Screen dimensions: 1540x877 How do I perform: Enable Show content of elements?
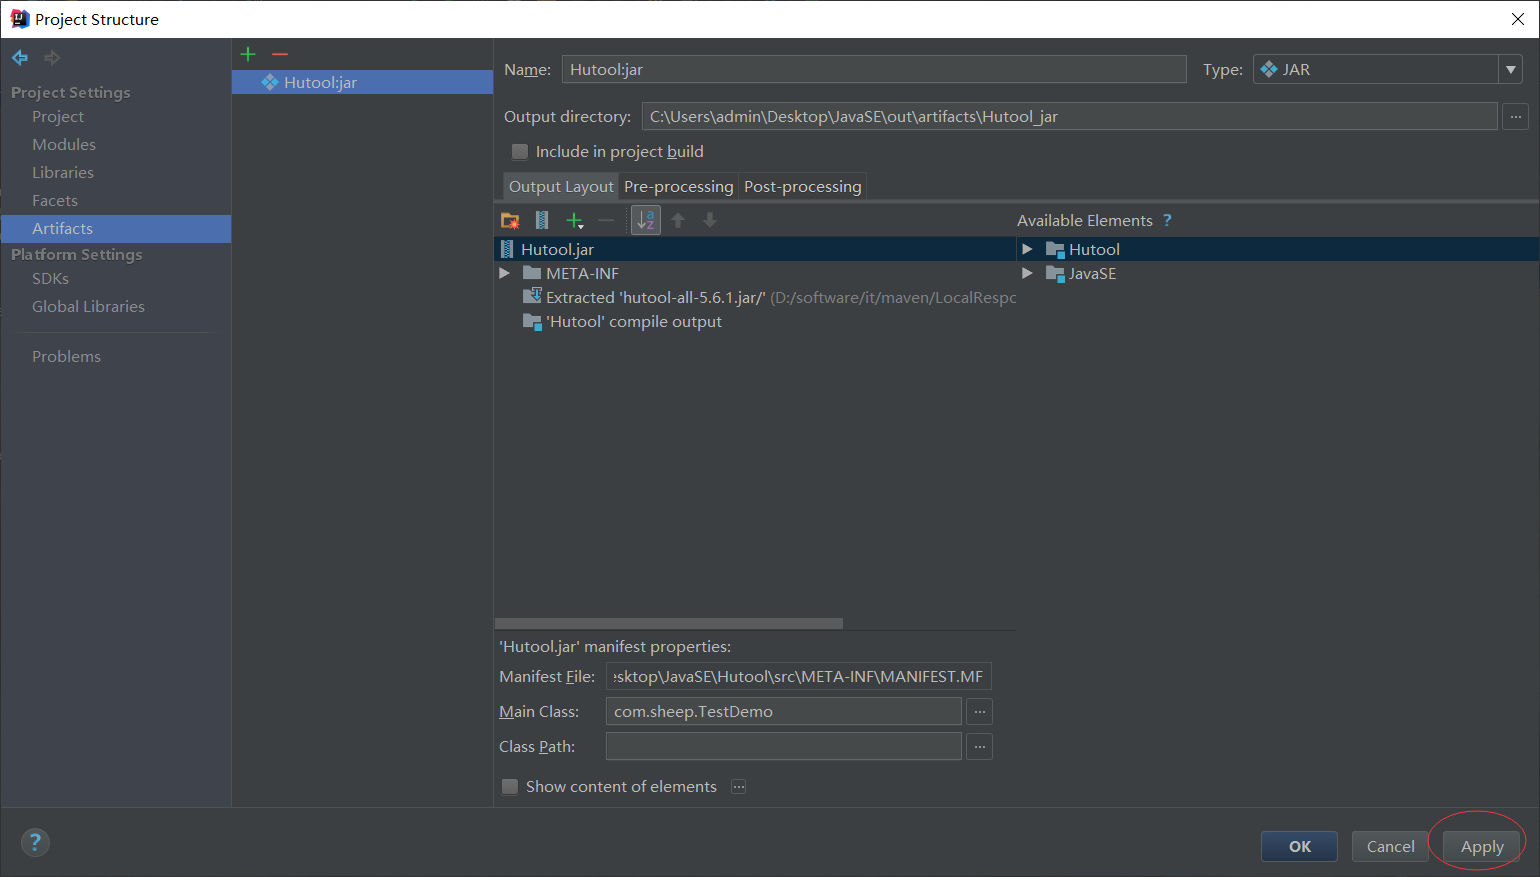point(510,787)
